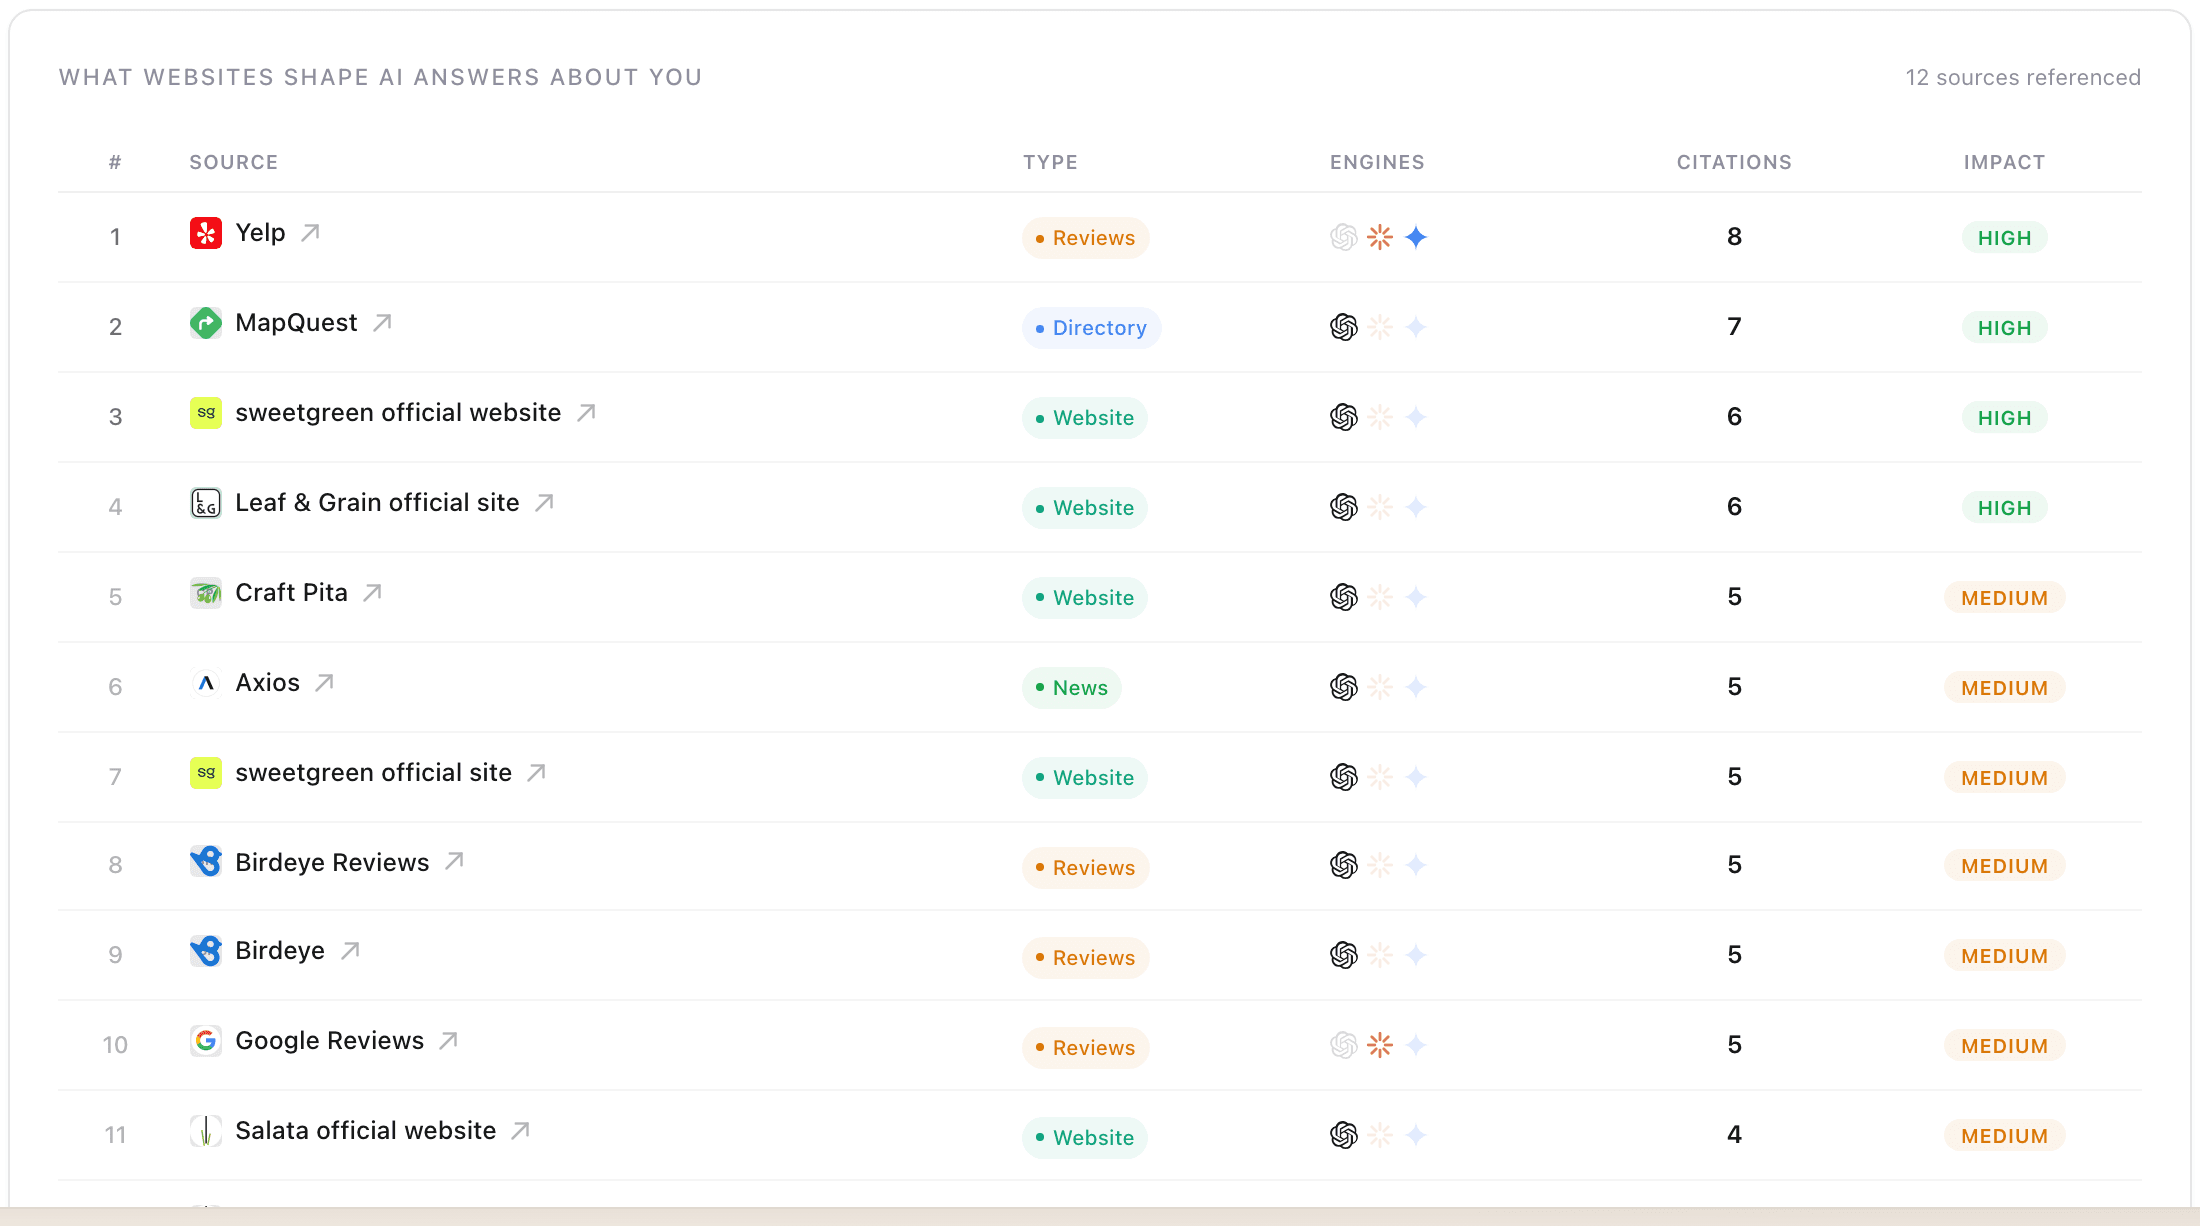
Task: Click HIGH impact badge in MapQuest row
Action: [2004, 328]
